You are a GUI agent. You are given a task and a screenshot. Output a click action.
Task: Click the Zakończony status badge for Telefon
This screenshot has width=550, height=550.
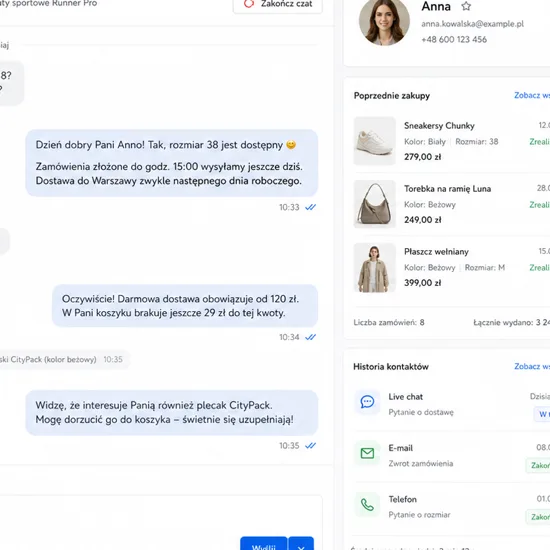[x=538, y=517]
